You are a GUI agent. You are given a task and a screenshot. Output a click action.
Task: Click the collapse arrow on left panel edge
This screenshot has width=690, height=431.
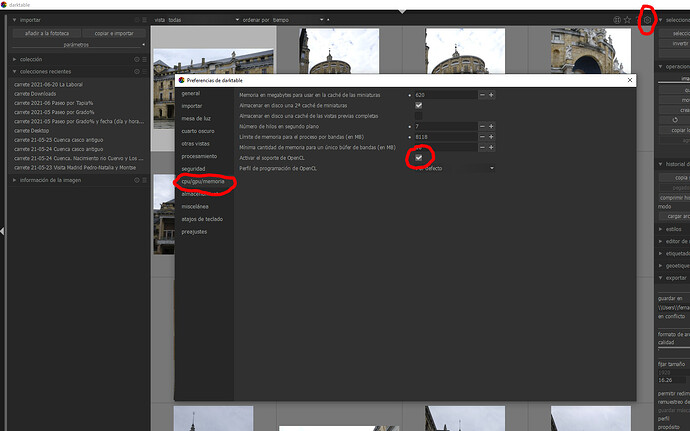(4, 232)
